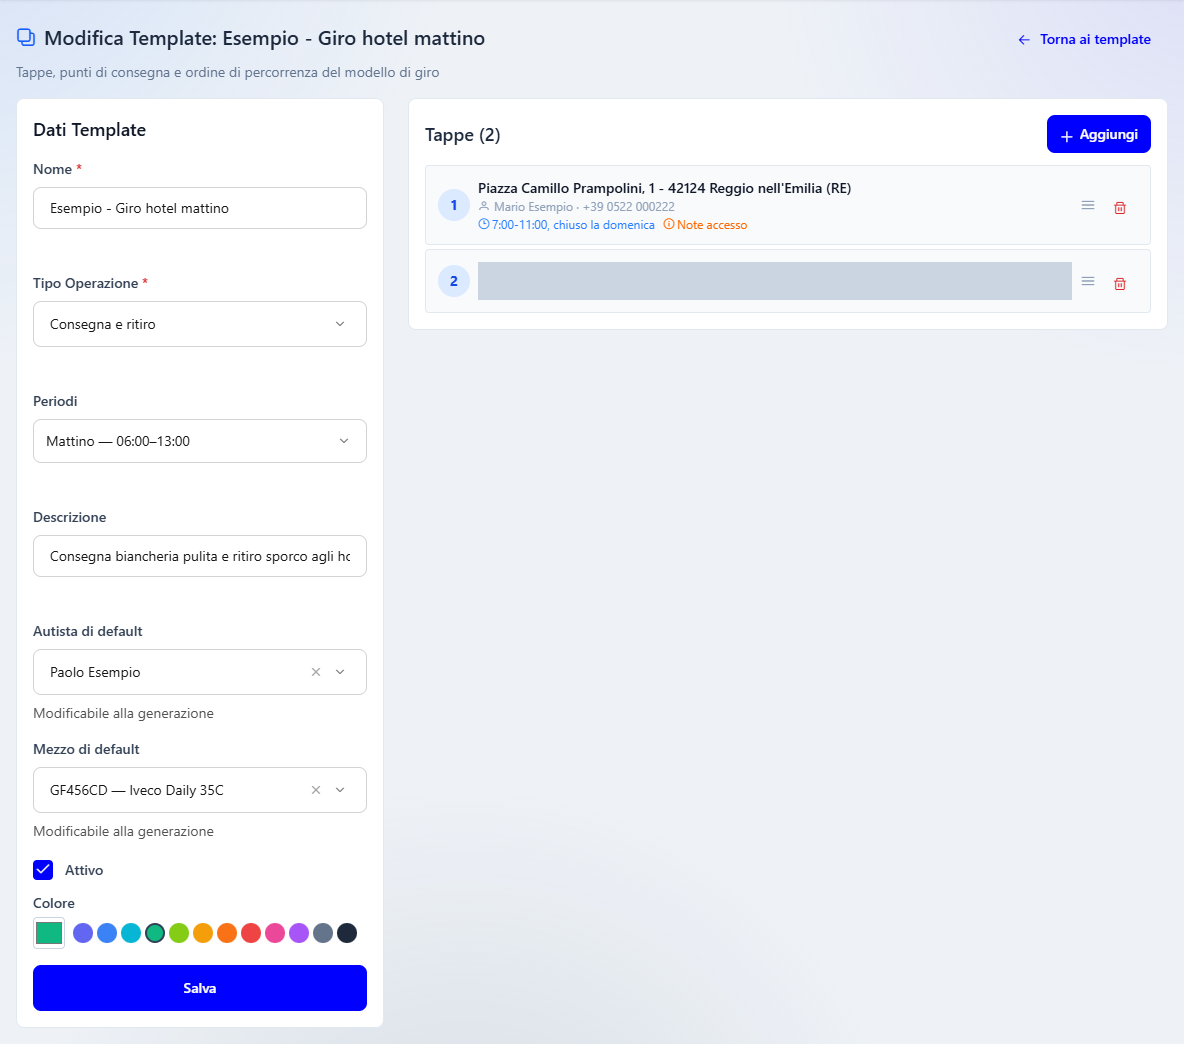Pick the indigo color circle

click(83, 933)
